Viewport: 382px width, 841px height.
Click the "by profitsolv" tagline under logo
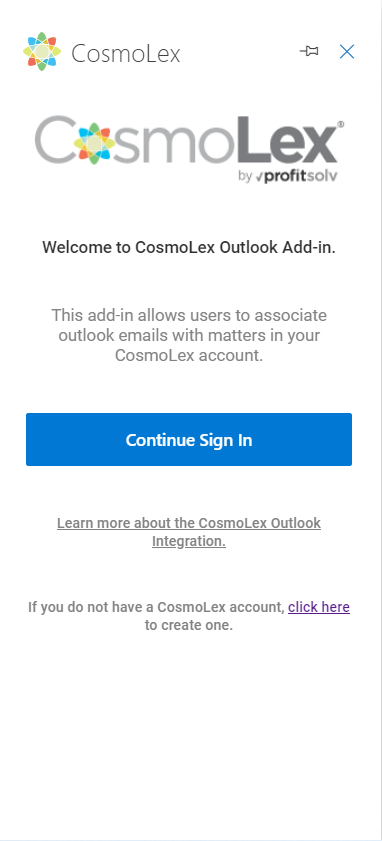[x=288, y=176]
